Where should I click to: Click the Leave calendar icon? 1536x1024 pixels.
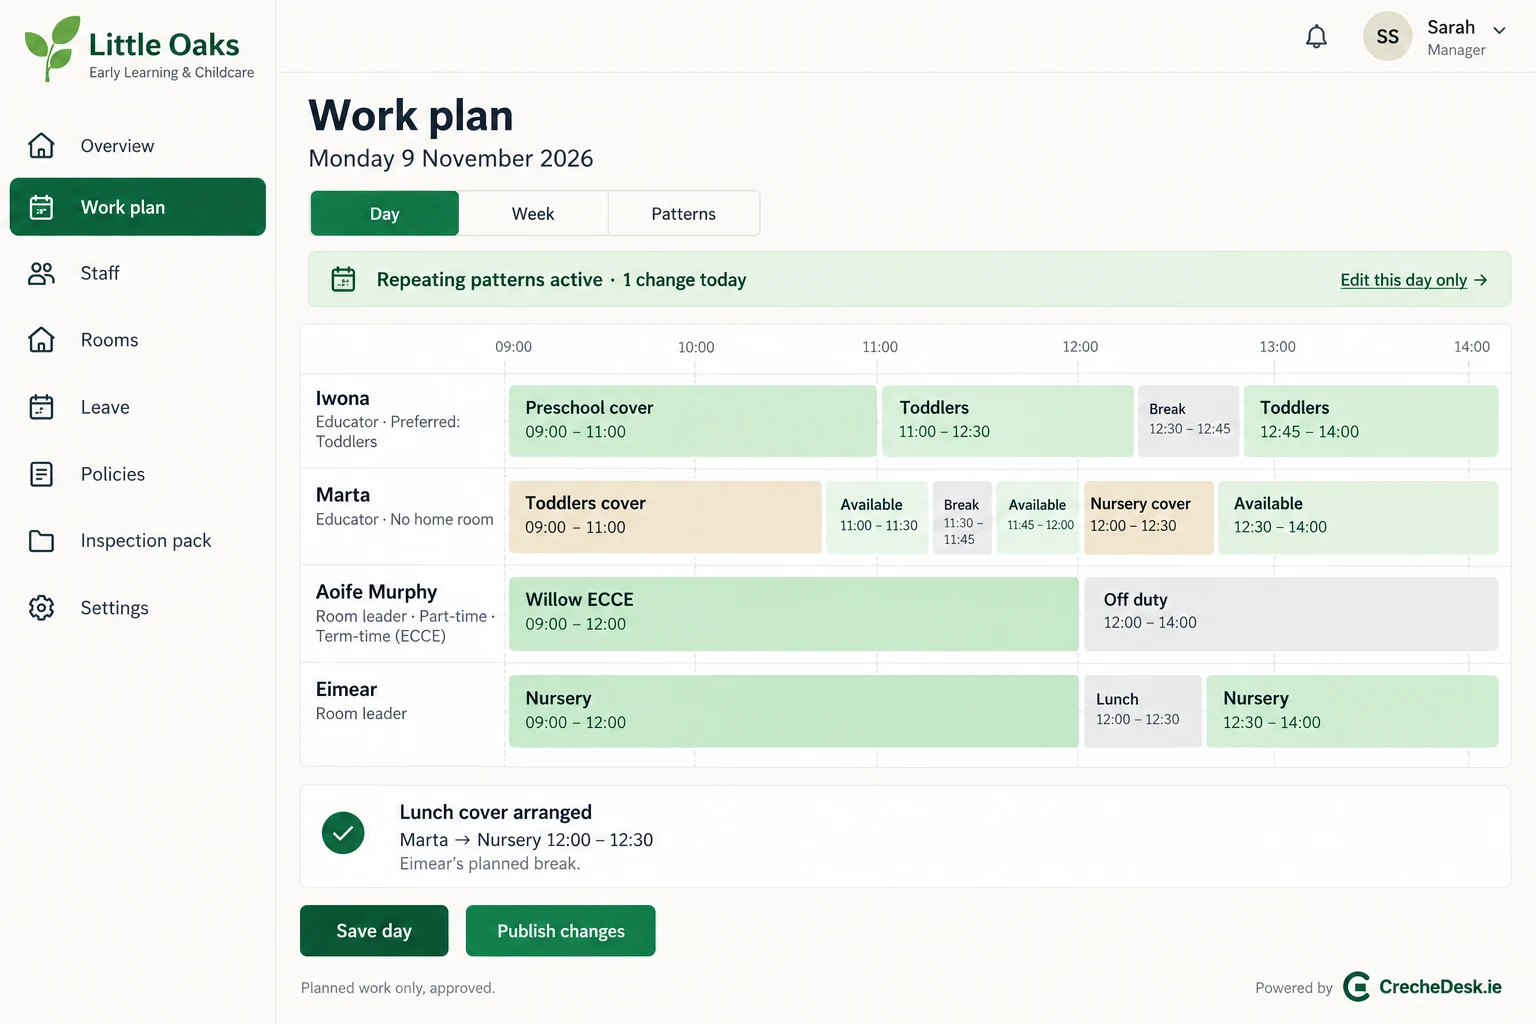[41, 407]
